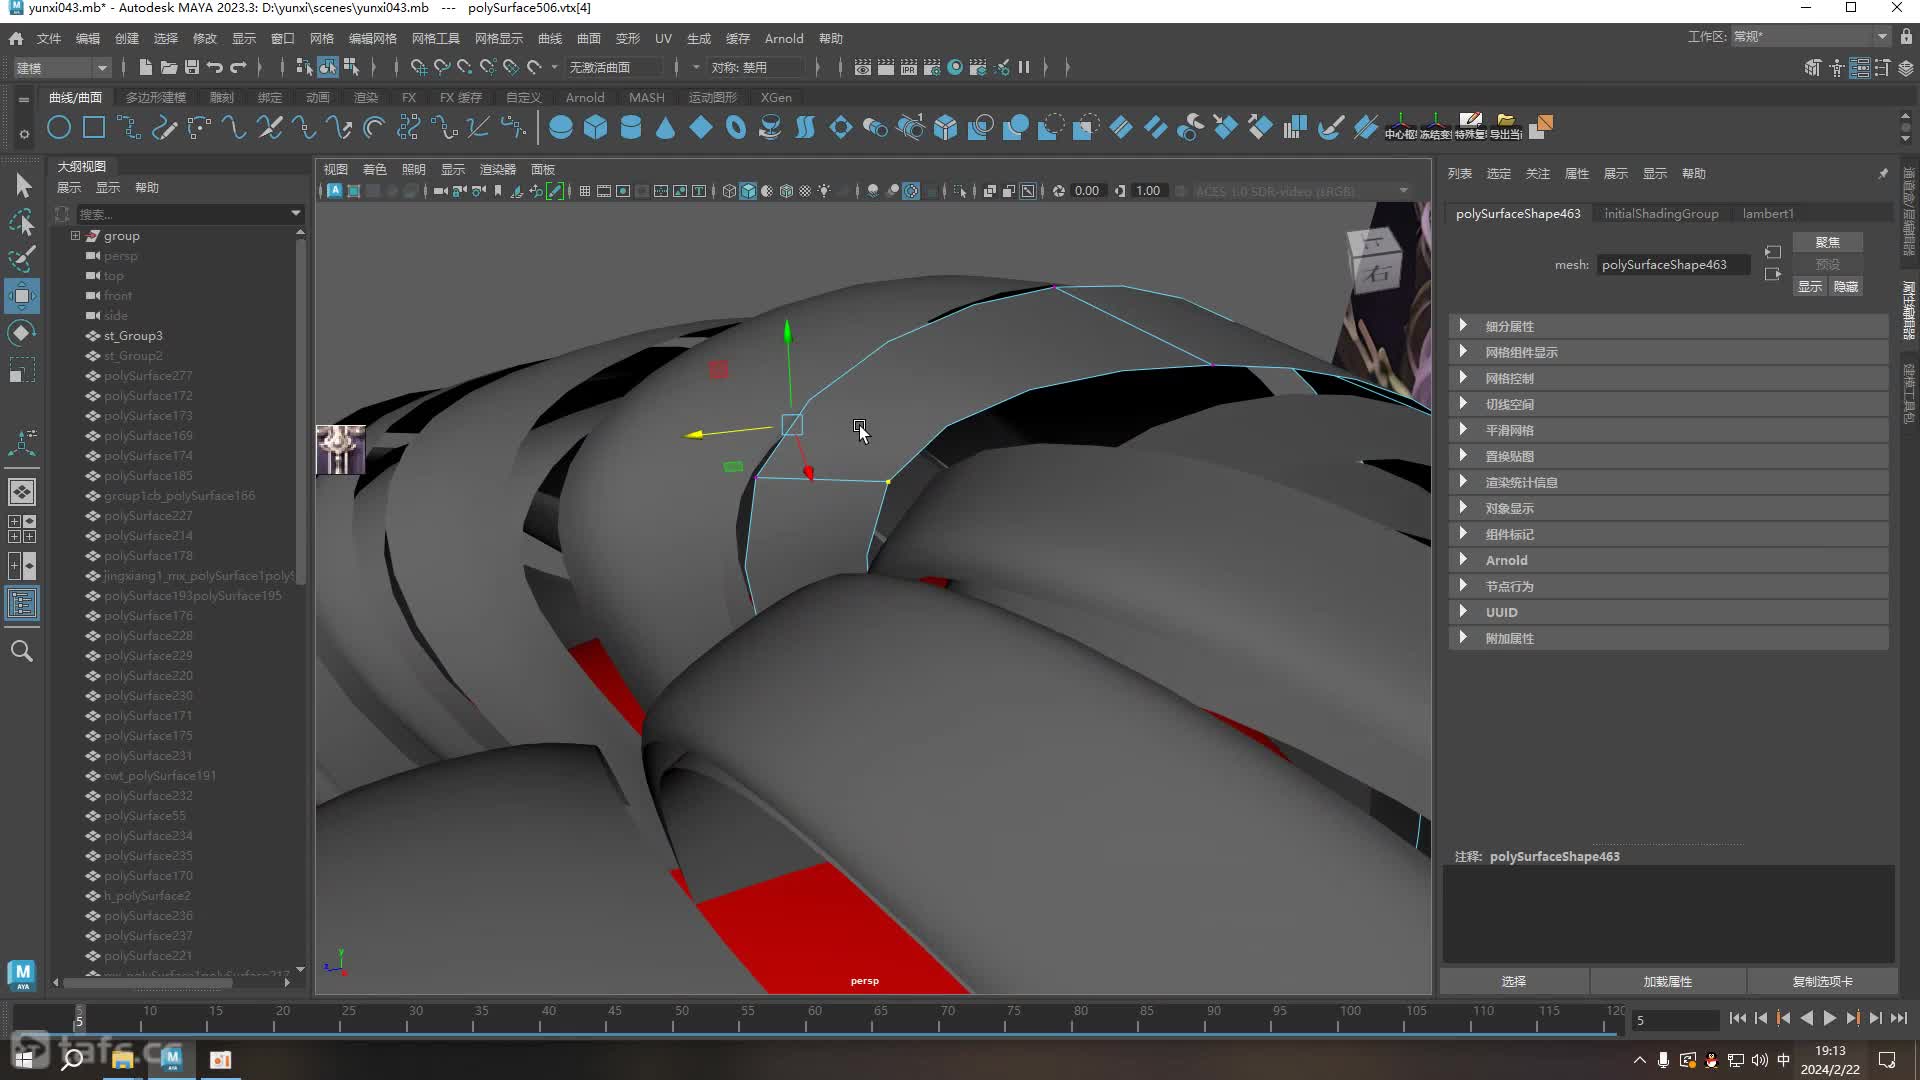Screen dimensions: 1920x1080
Task: Toggle smooth shade all in viewport
Action: 748,191
